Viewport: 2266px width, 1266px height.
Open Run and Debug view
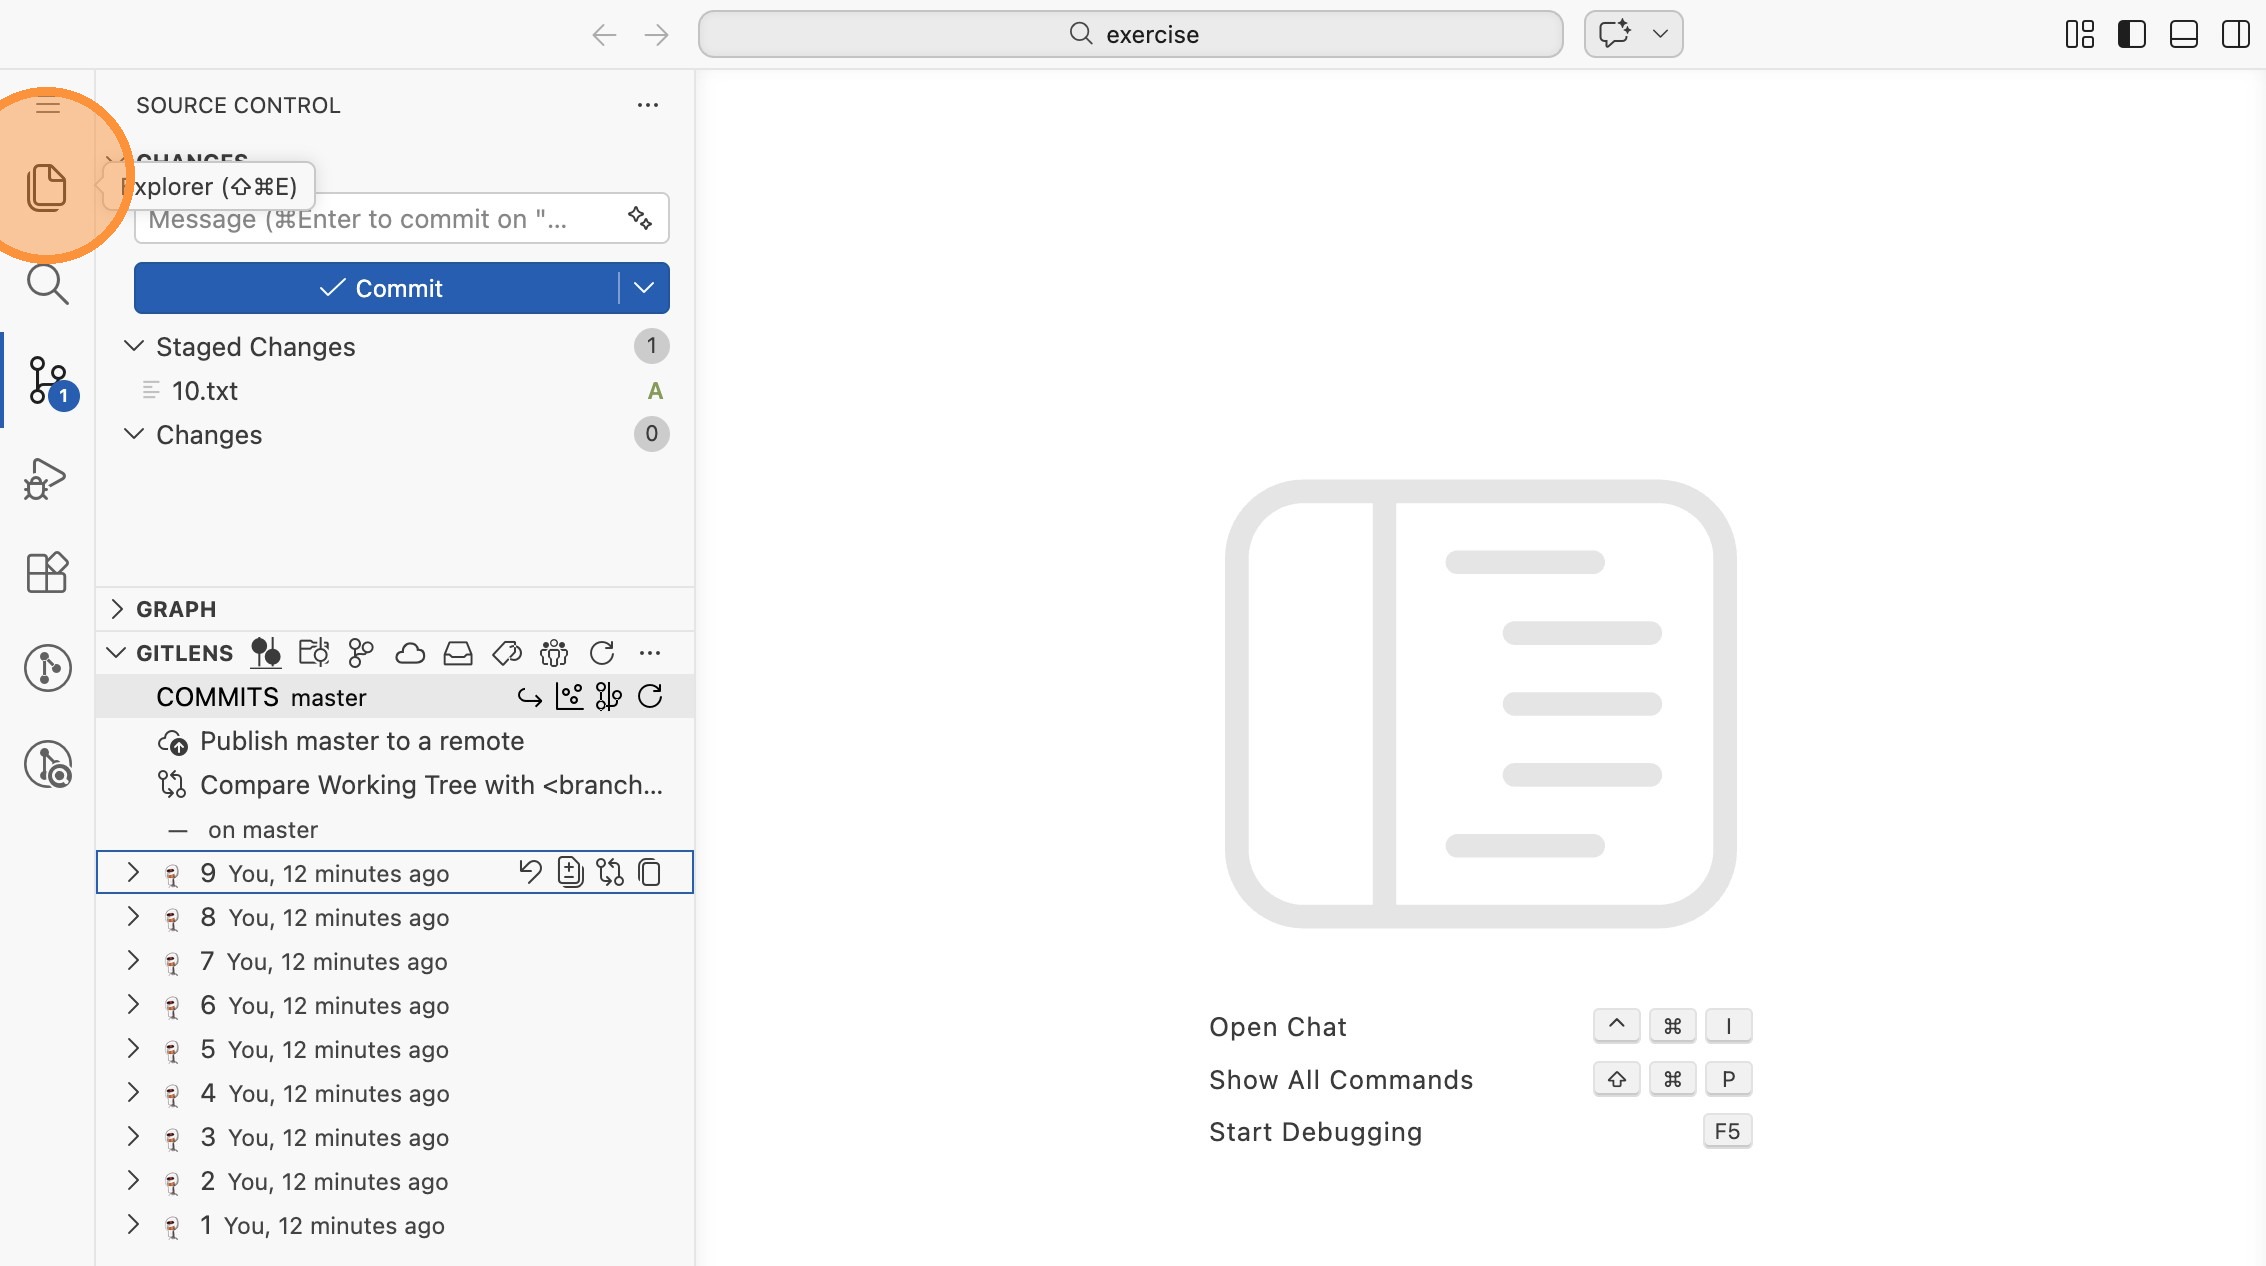point(46,479)
